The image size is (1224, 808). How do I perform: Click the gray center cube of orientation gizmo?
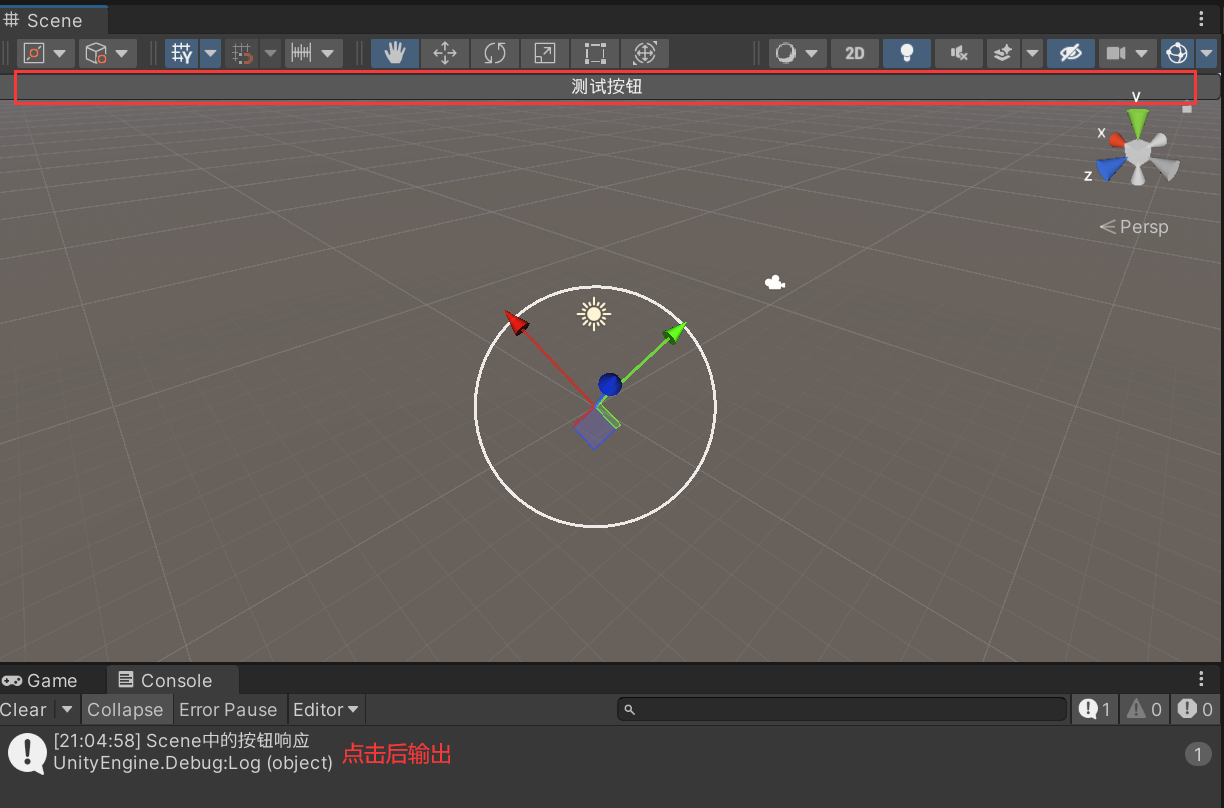[1138, 151]
